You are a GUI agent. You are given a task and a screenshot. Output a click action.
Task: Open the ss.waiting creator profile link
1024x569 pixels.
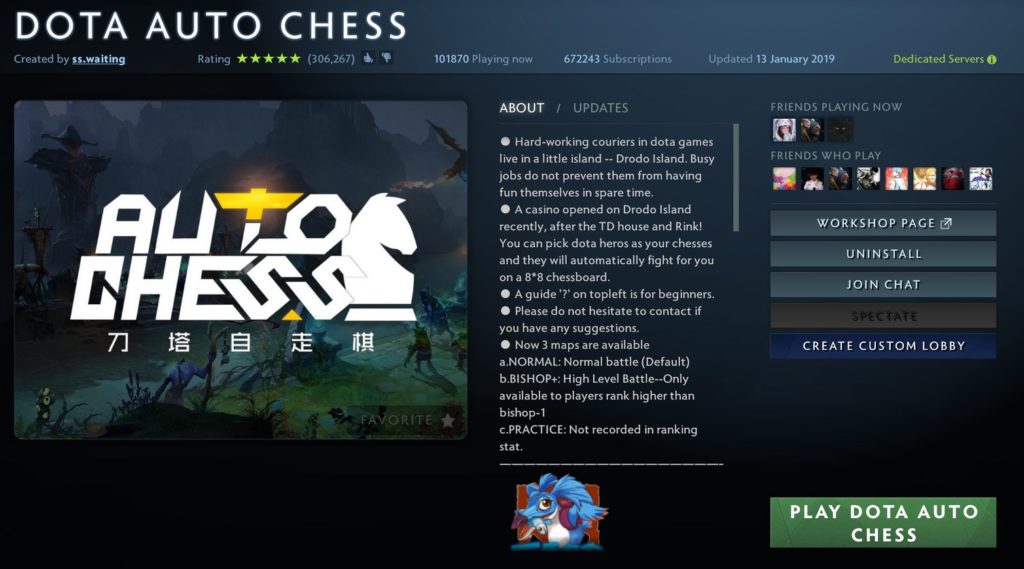pyautogui.click(x=99, y=59)
